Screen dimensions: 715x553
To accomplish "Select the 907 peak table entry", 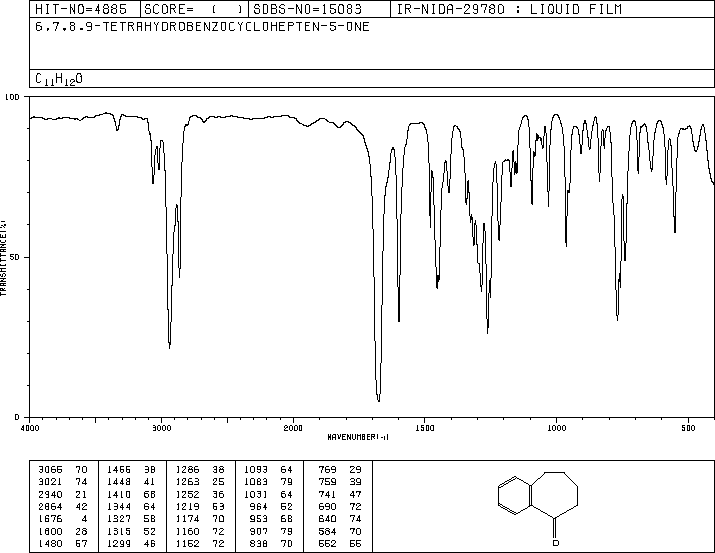I will click(271, 532).
